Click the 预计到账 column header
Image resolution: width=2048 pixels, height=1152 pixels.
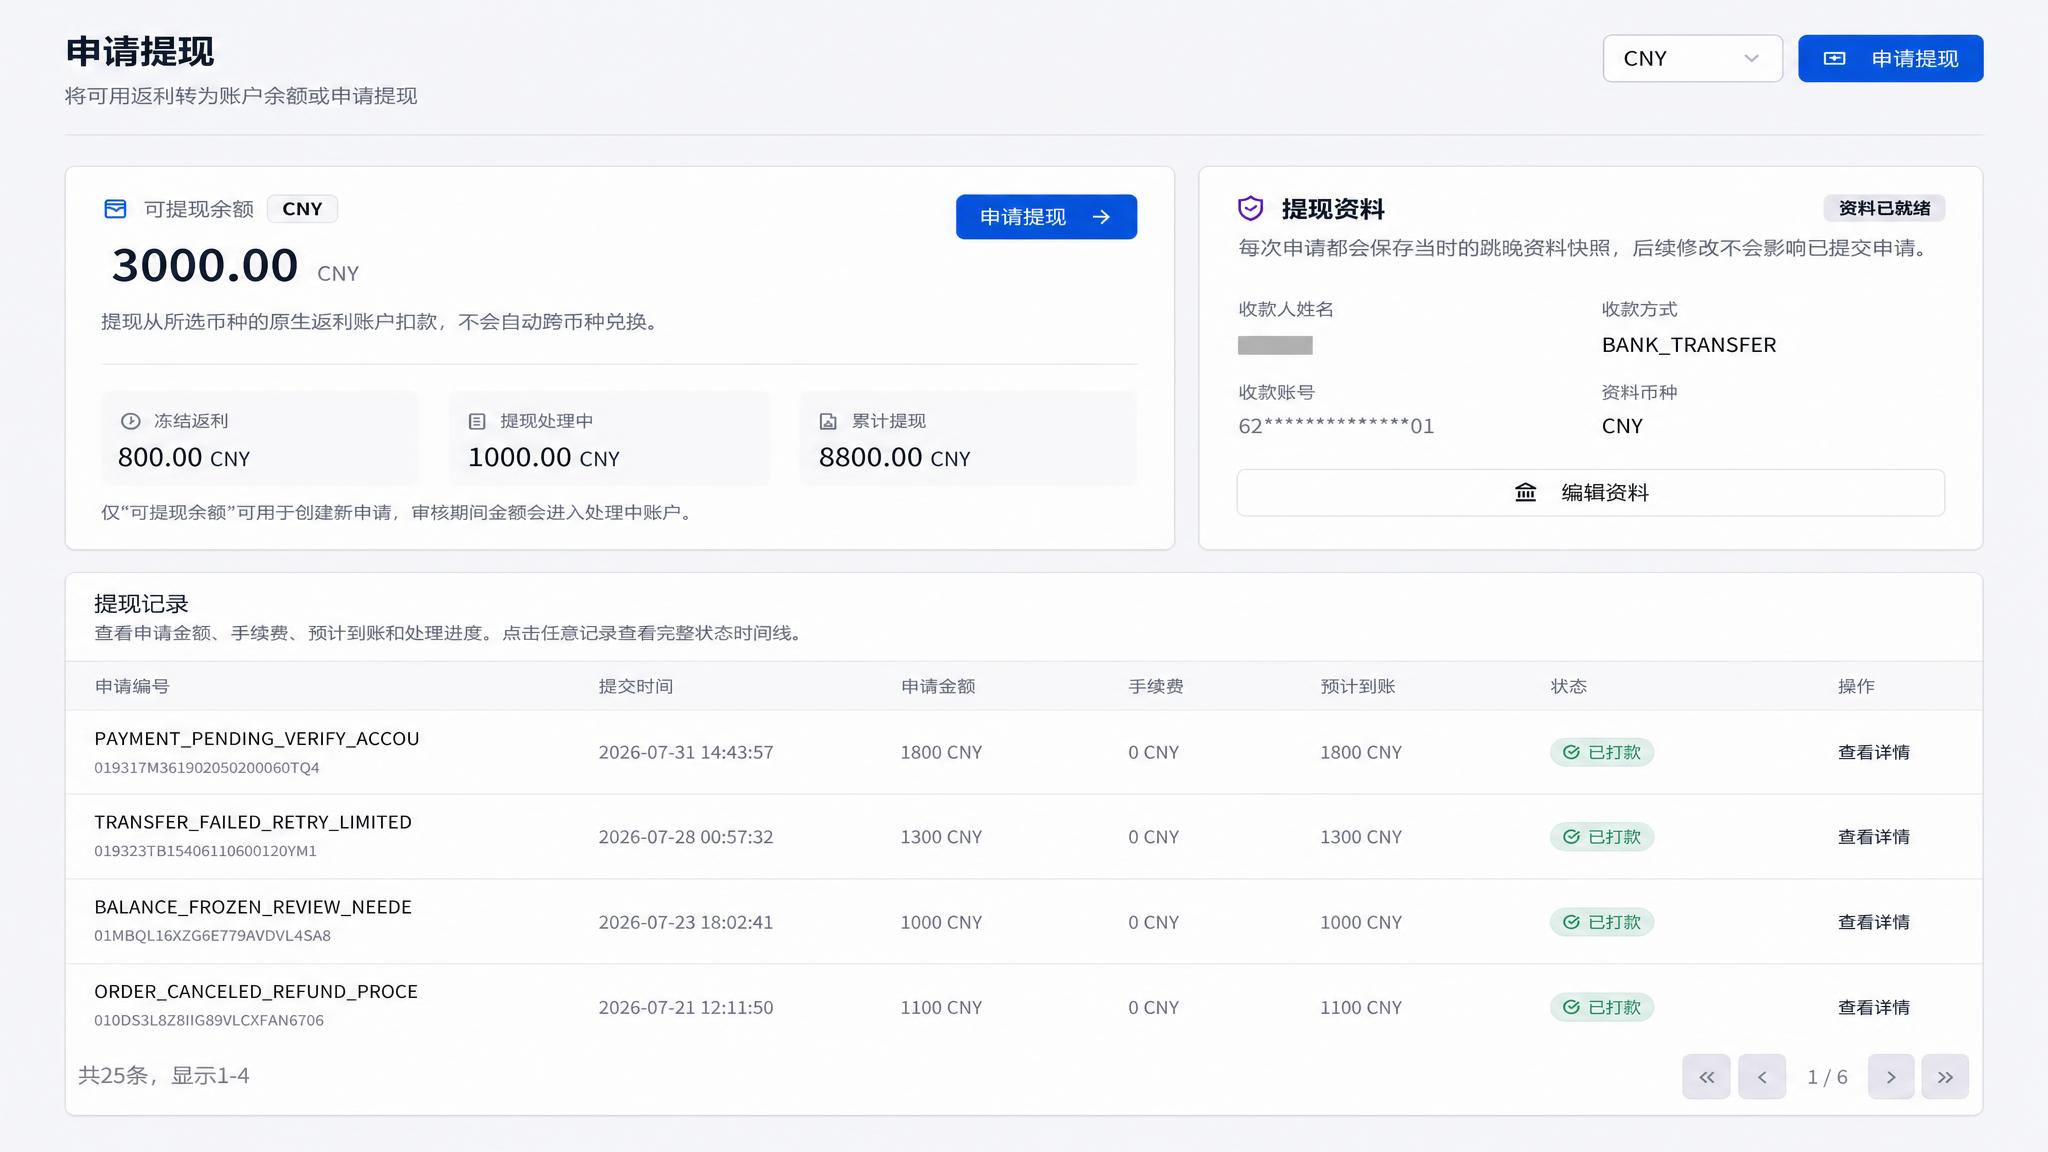(x=1358, y=686)
